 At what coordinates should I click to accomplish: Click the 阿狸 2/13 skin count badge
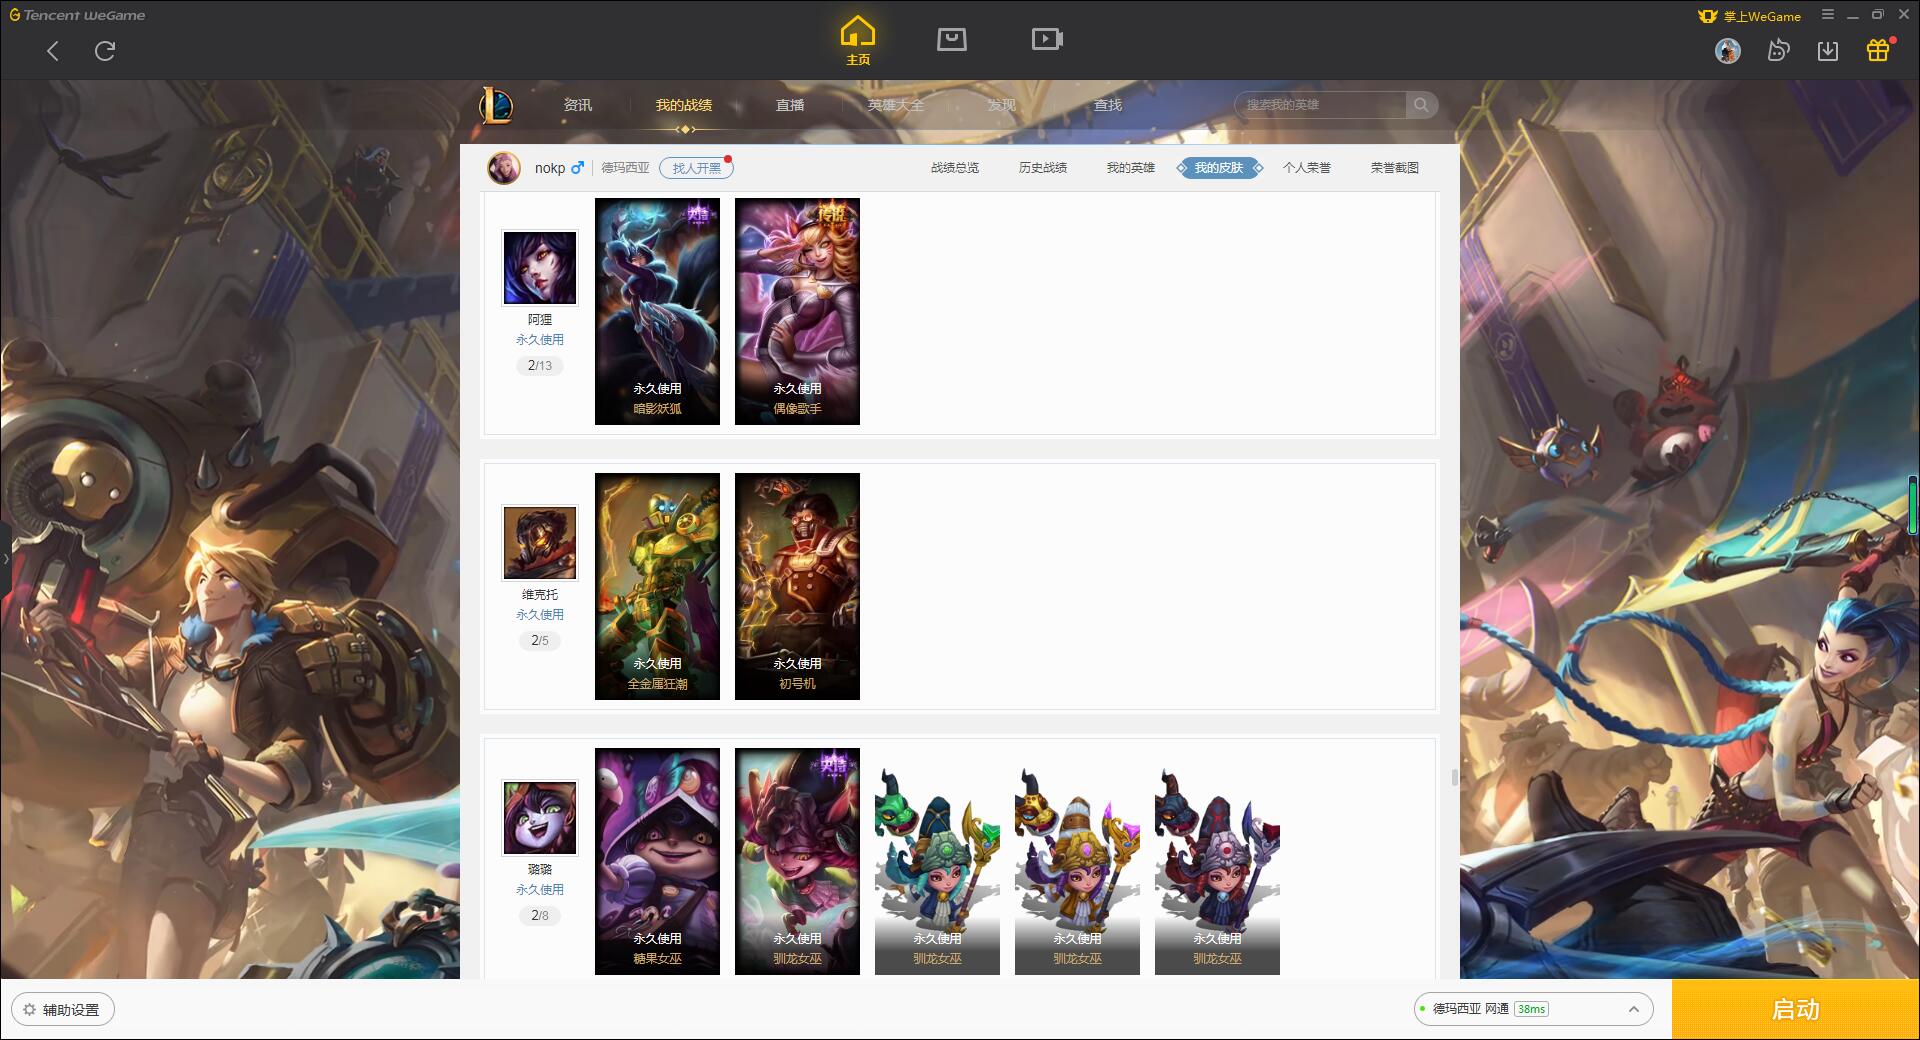click(x=540, y=366)
